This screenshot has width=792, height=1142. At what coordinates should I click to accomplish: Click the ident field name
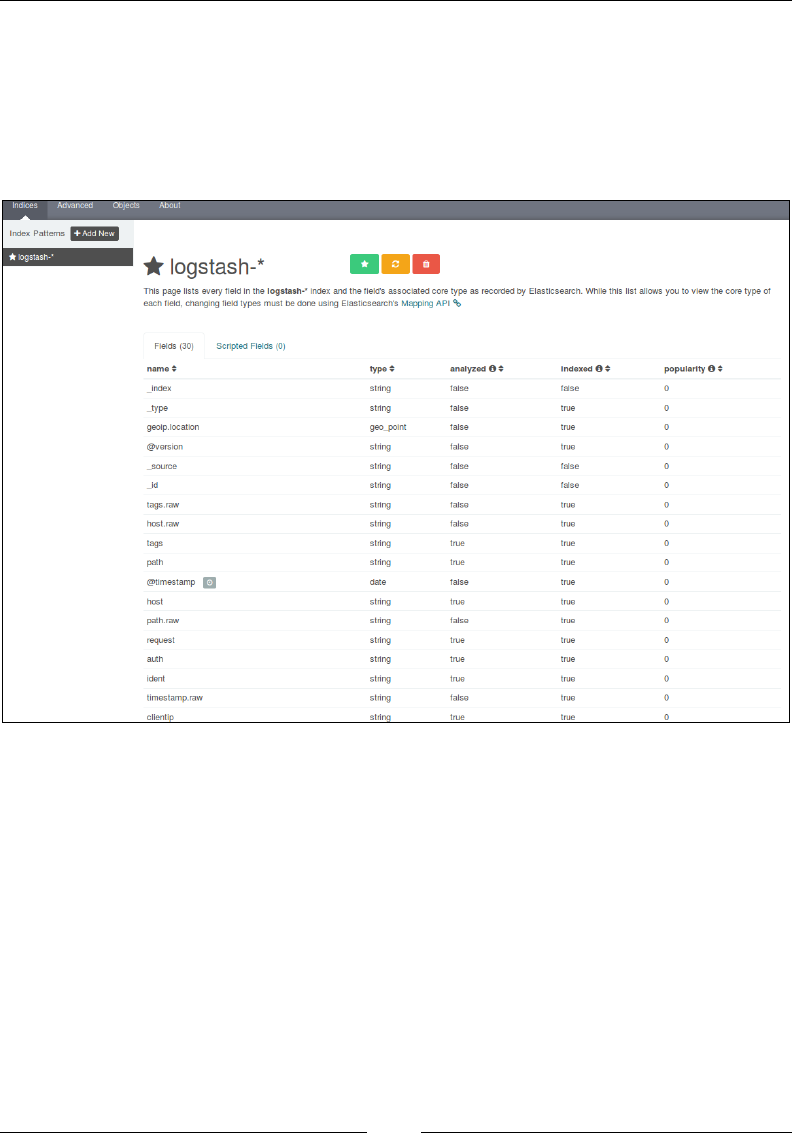tap(155, 679)
